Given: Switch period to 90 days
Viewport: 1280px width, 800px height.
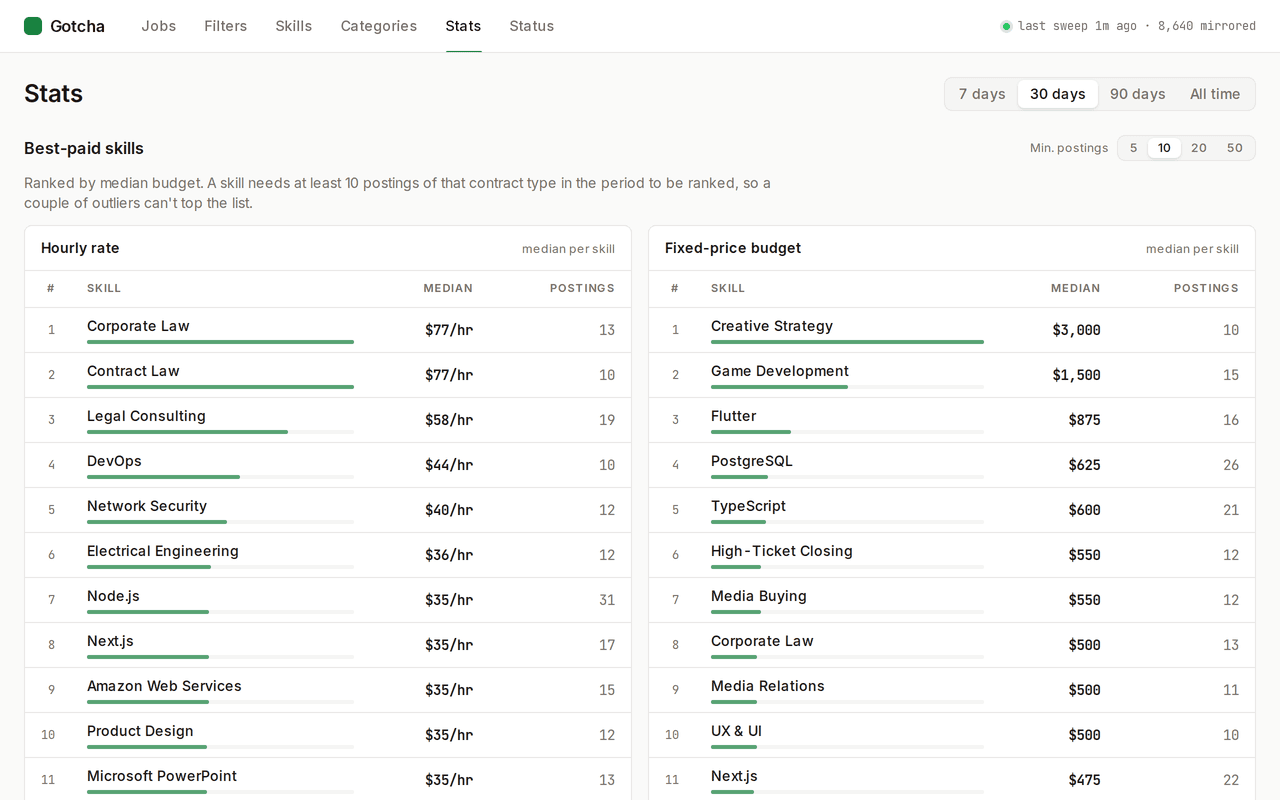Looking at the screenshot, I should tap(1138, 94).
